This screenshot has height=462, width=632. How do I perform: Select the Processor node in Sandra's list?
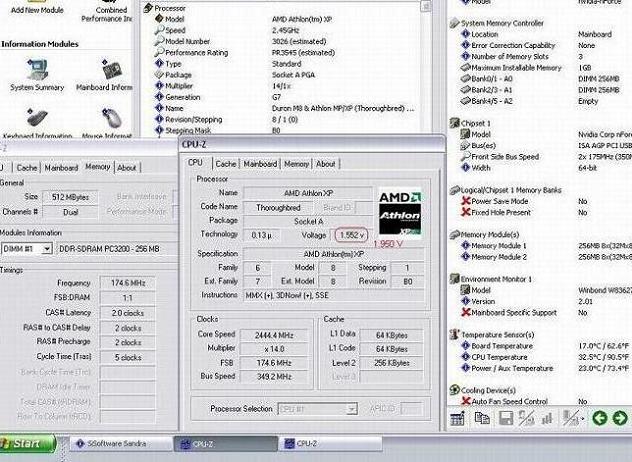pyautogui.click(x=169, y=8)
